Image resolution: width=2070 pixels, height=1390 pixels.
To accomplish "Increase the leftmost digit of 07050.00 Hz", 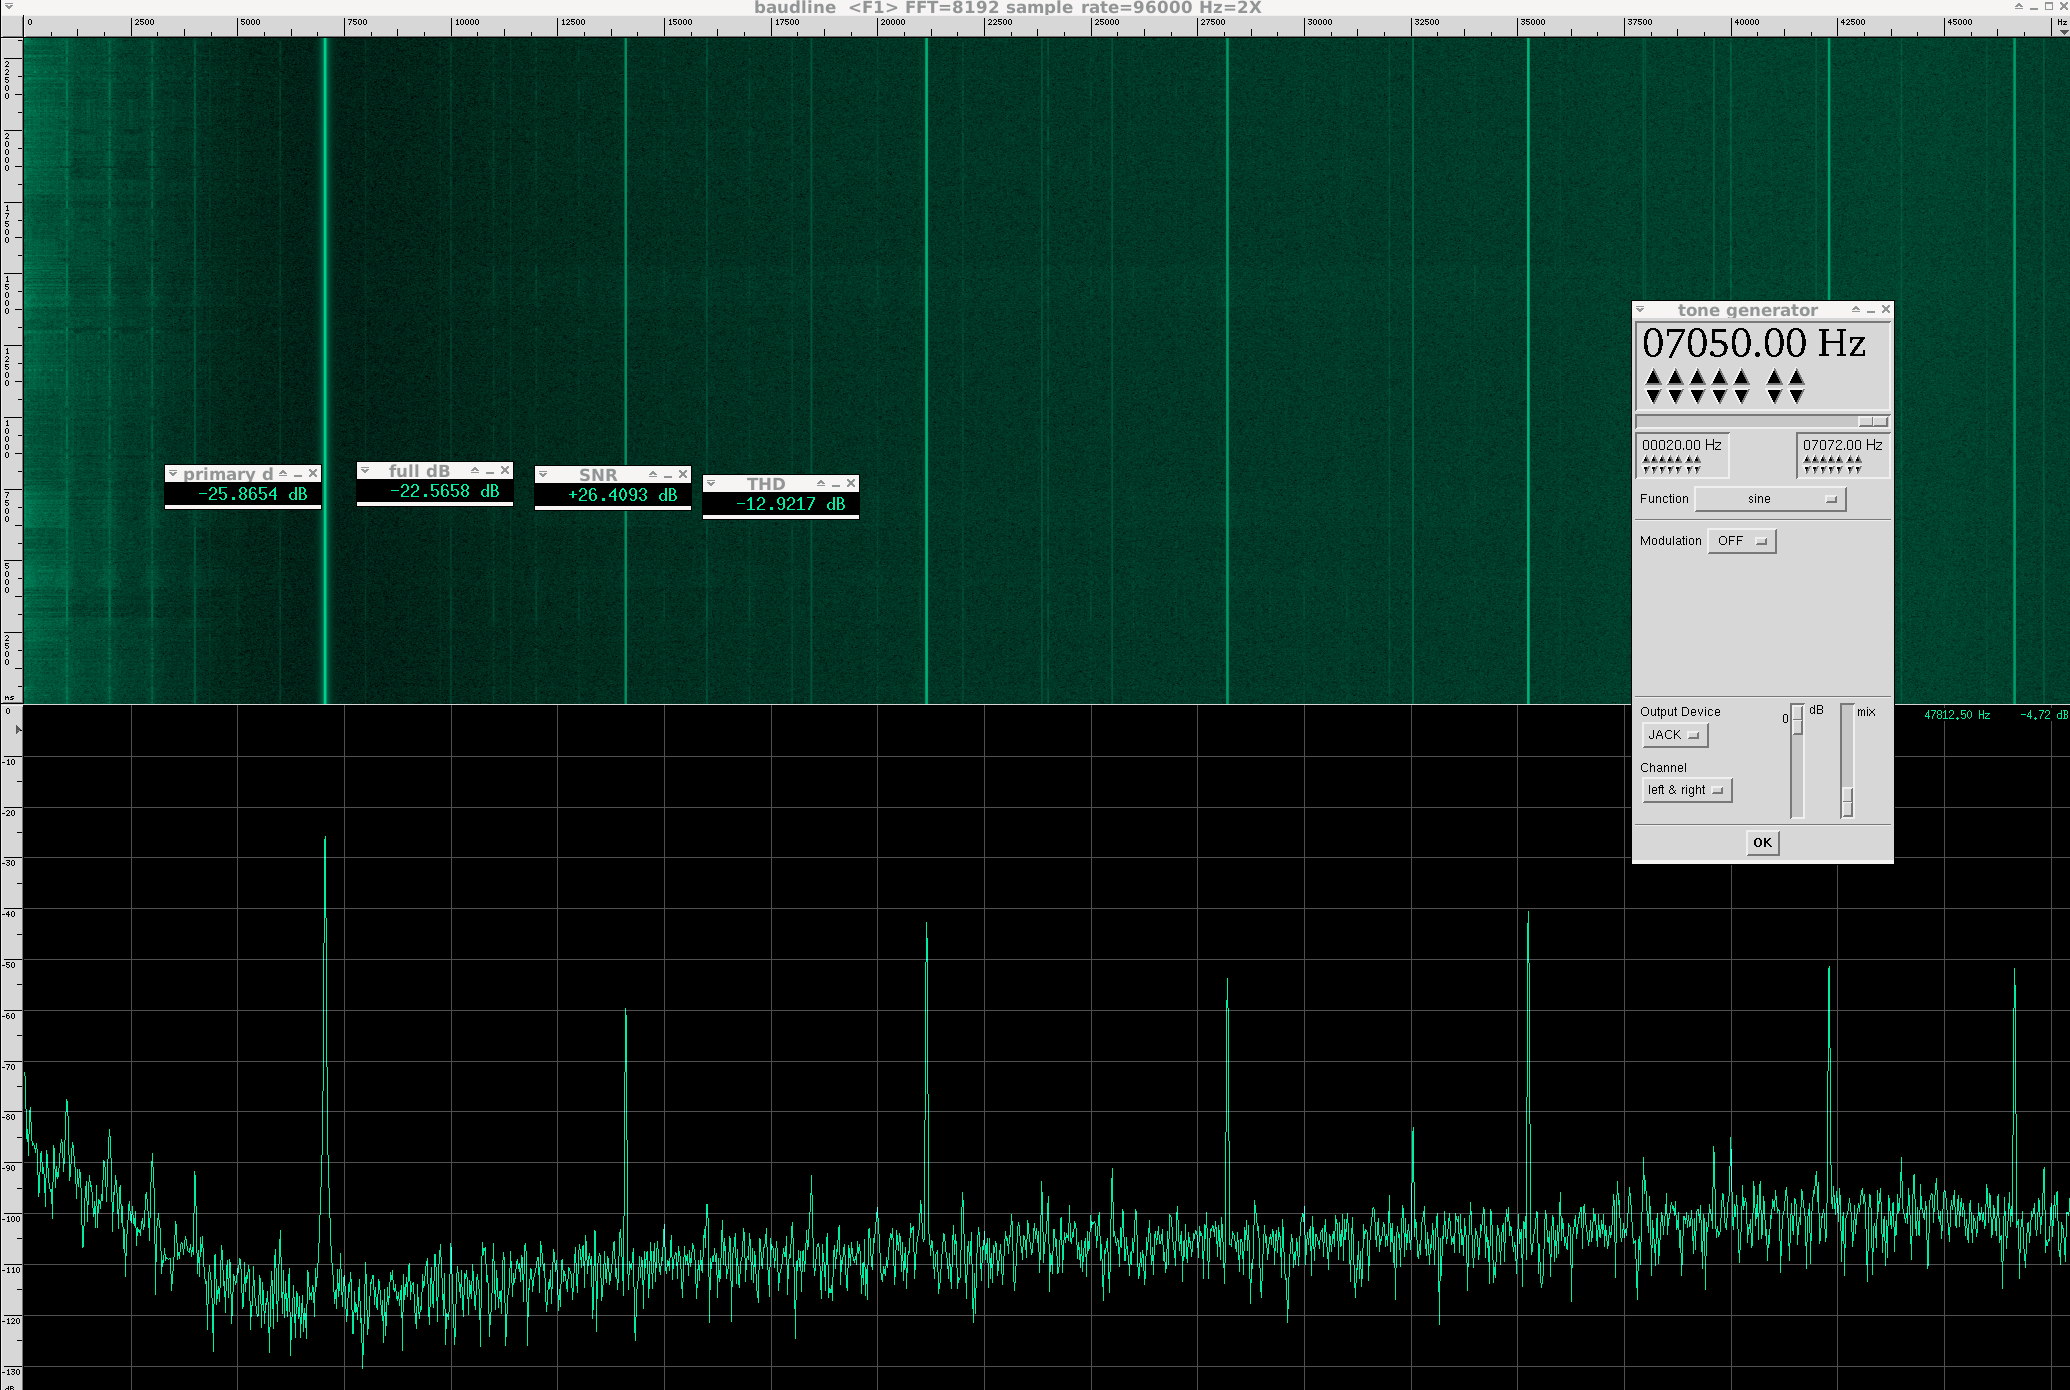I will click(x=1653, y=377).
